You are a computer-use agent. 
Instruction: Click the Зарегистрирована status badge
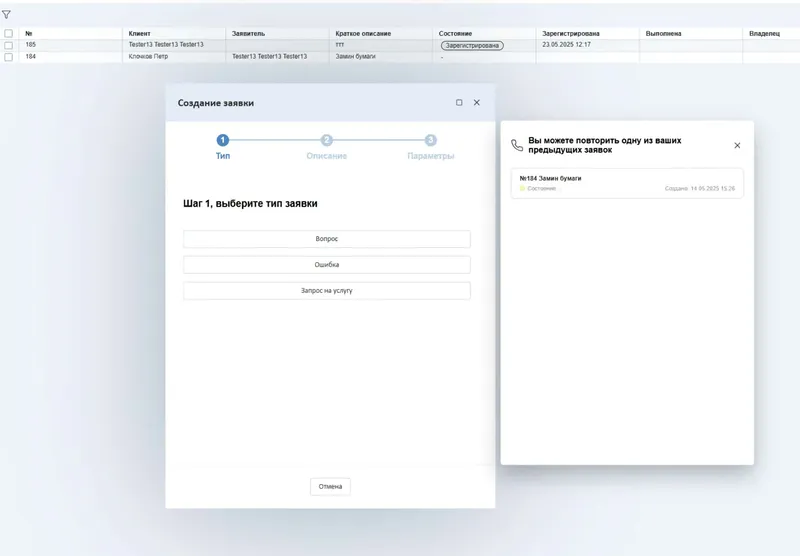tap(472, 45)
